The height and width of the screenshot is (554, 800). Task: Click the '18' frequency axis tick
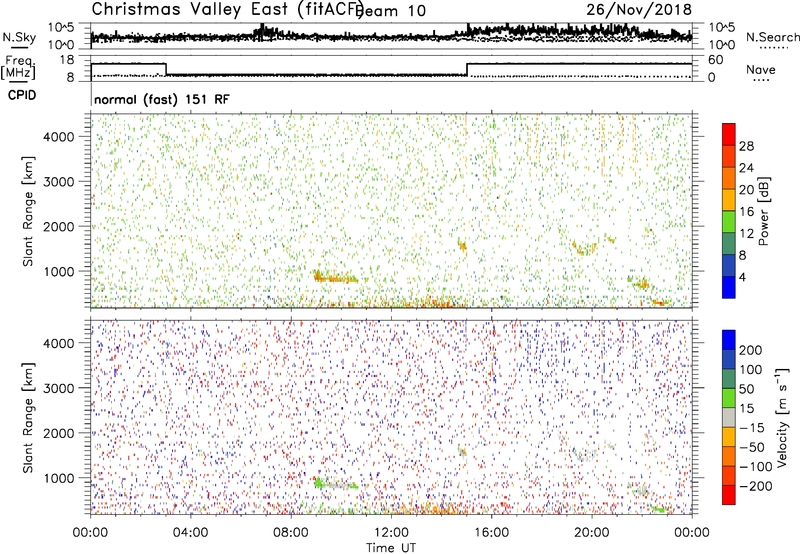coord(67,60)
